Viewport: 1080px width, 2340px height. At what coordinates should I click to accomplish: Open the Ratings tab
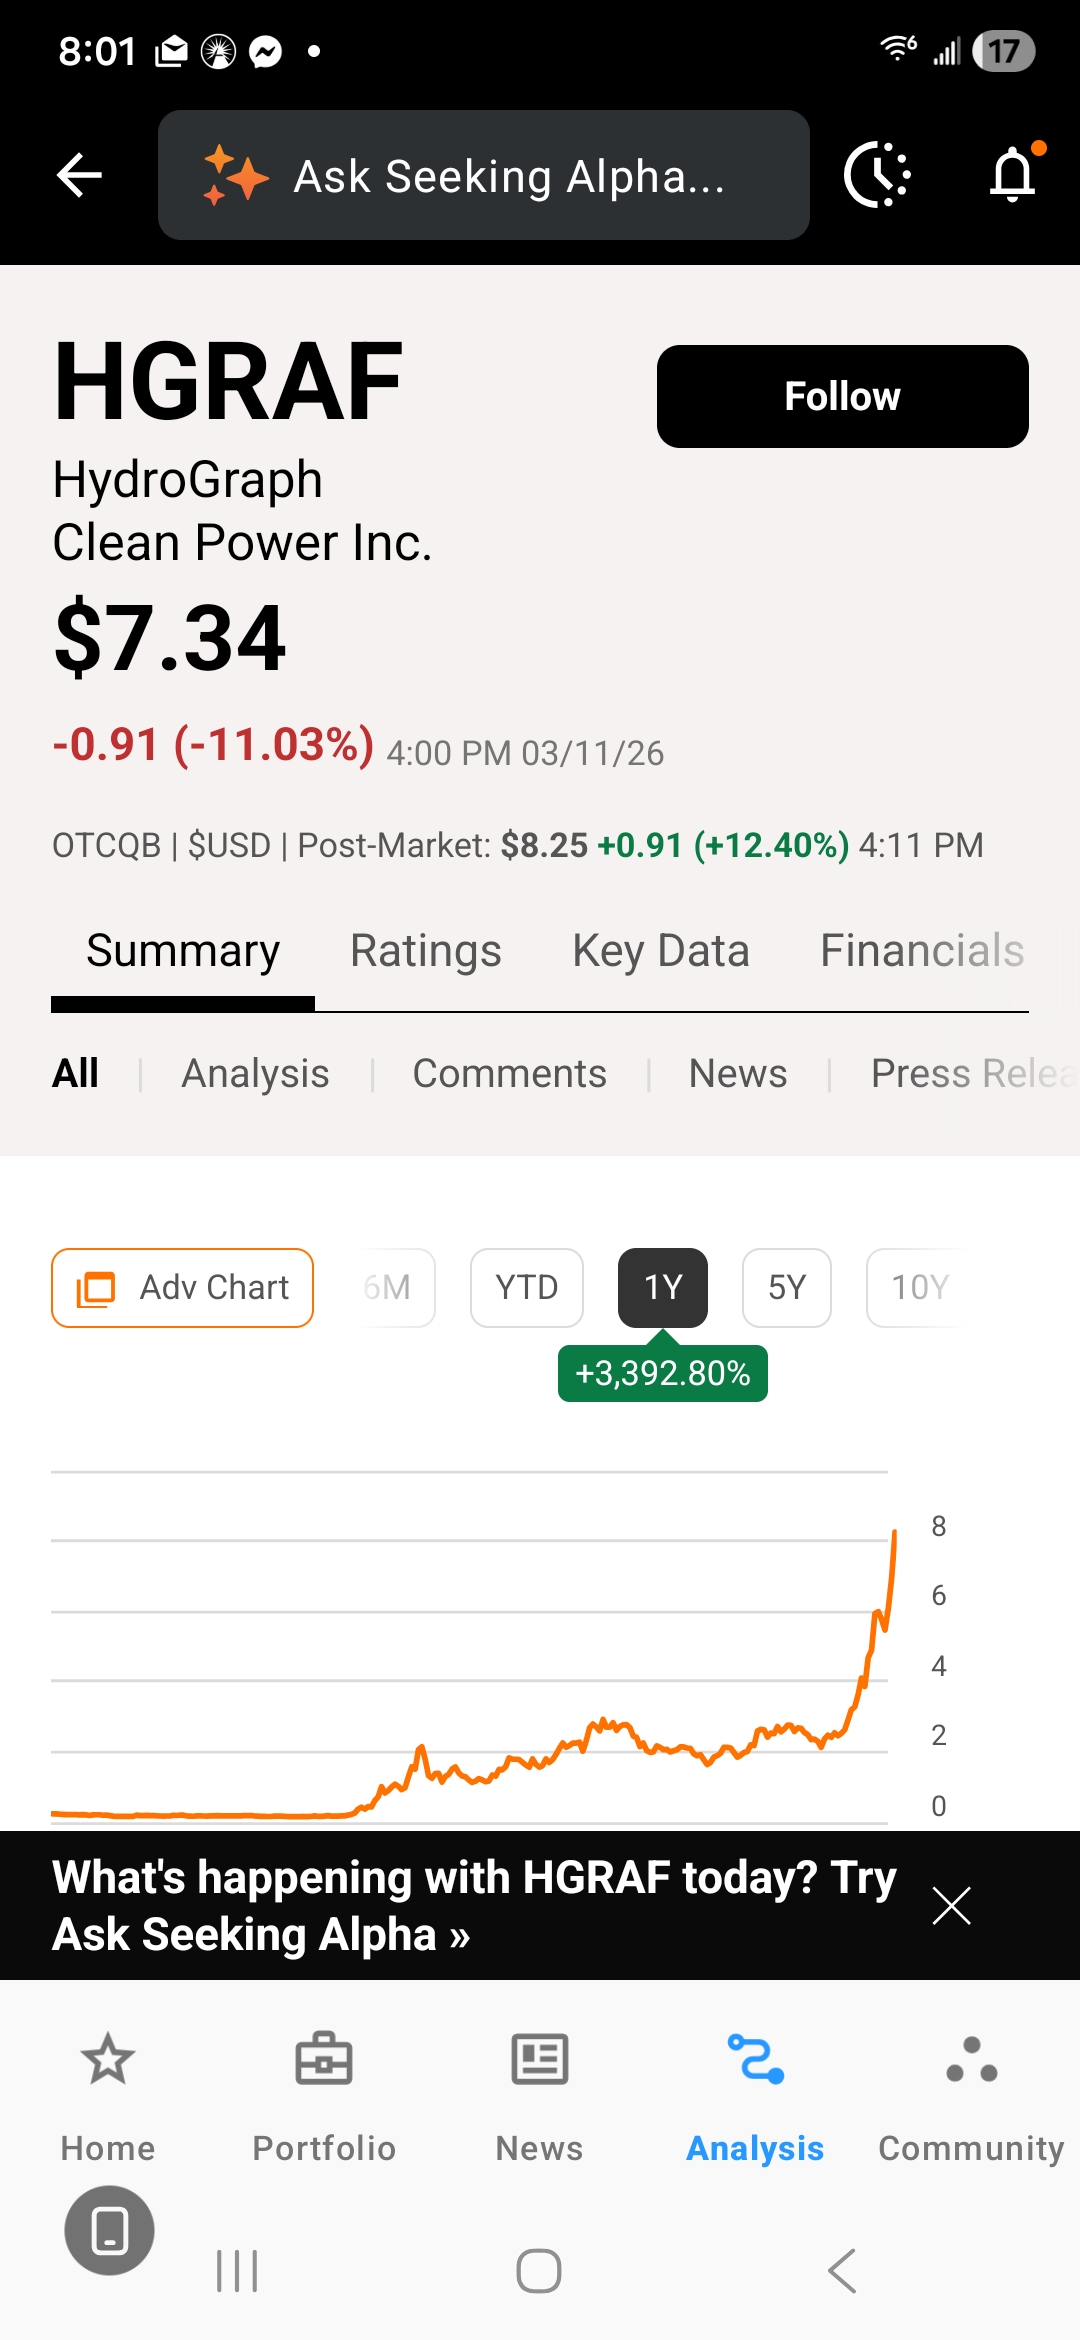pyautogui.click(x=426, y=951)
